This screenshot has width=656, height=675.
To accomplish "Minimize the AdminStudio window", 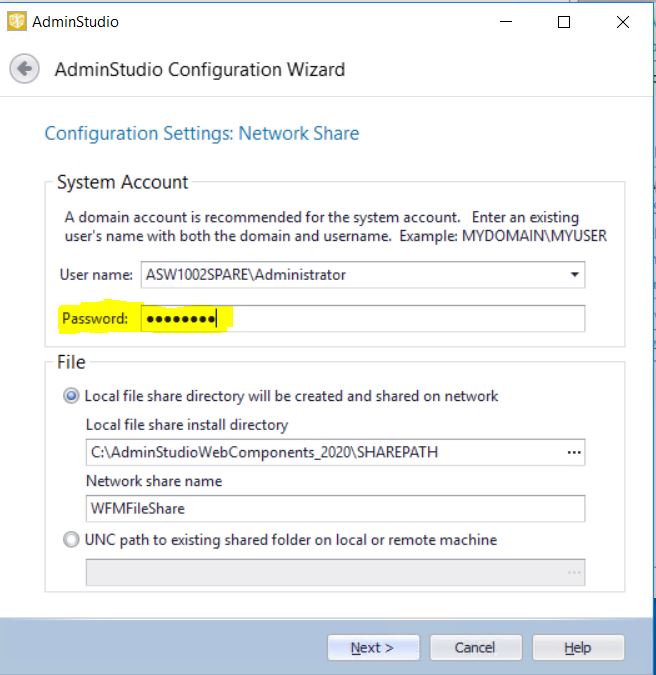I will coord(506,22).
